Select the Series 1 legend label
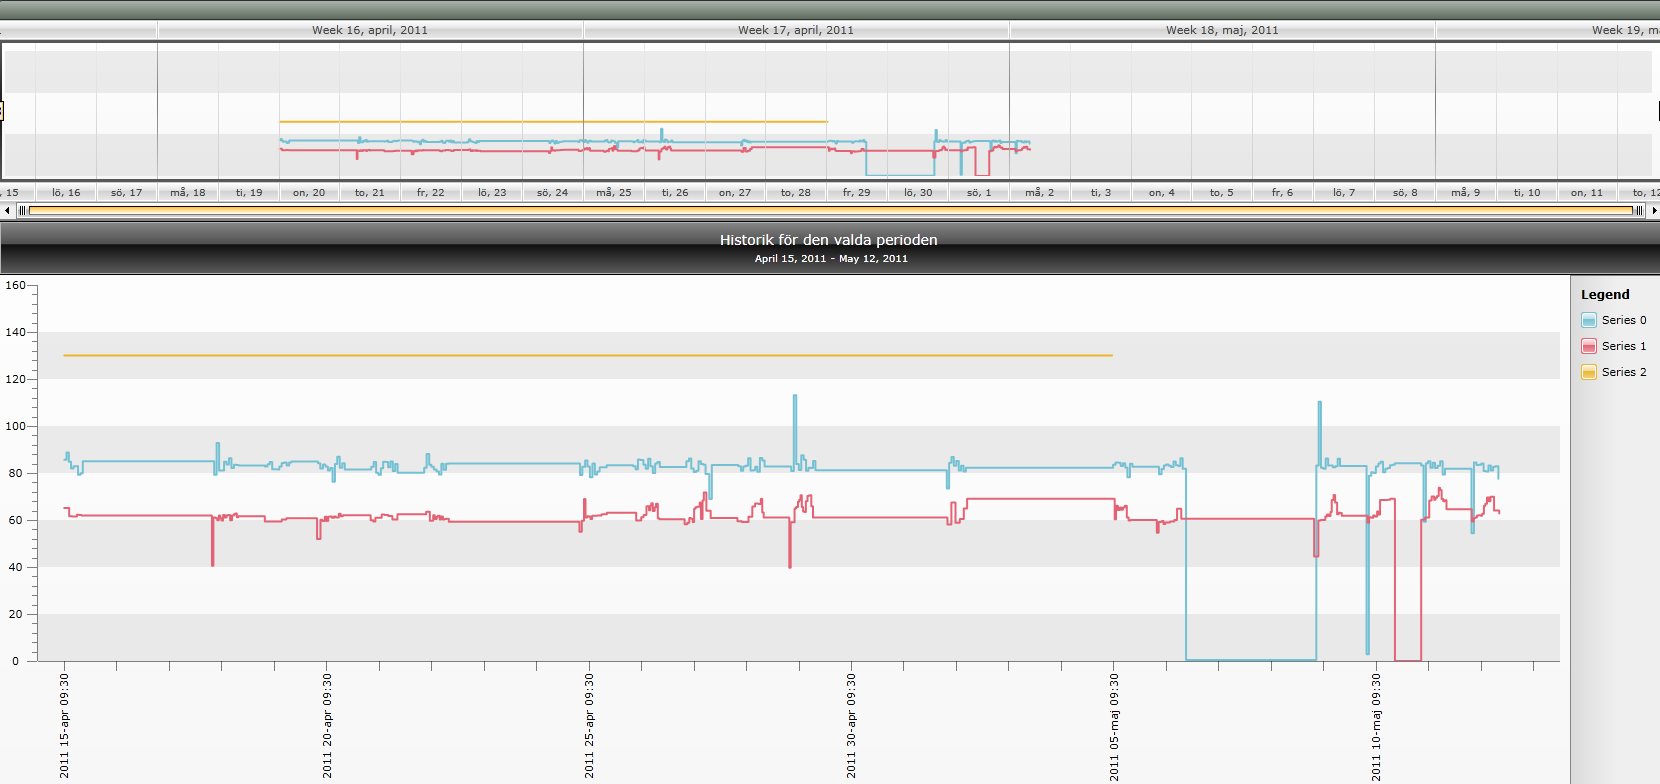 1624,346
